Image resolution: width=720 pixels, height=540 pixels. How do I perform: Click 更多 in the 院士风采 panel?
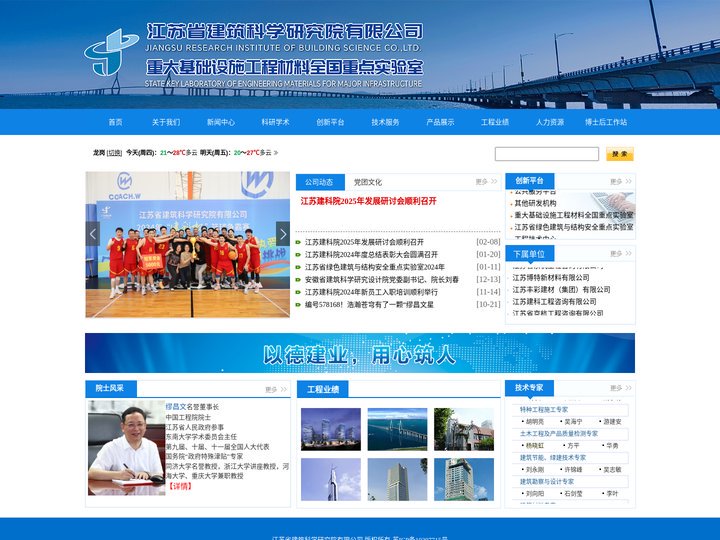(276, 389)
